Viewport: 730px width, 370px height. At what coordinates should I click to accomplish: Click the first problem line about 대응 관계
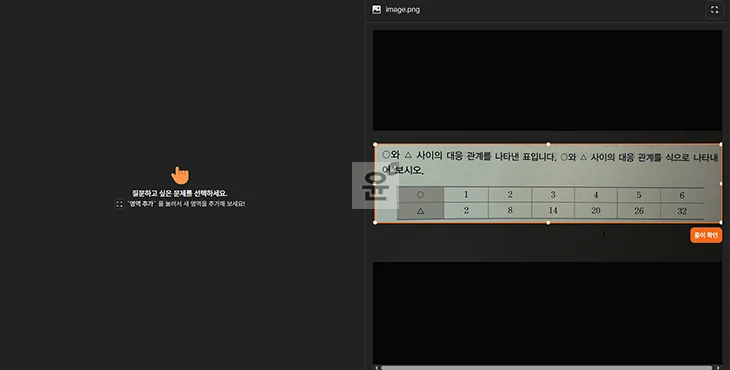(550, 156)
